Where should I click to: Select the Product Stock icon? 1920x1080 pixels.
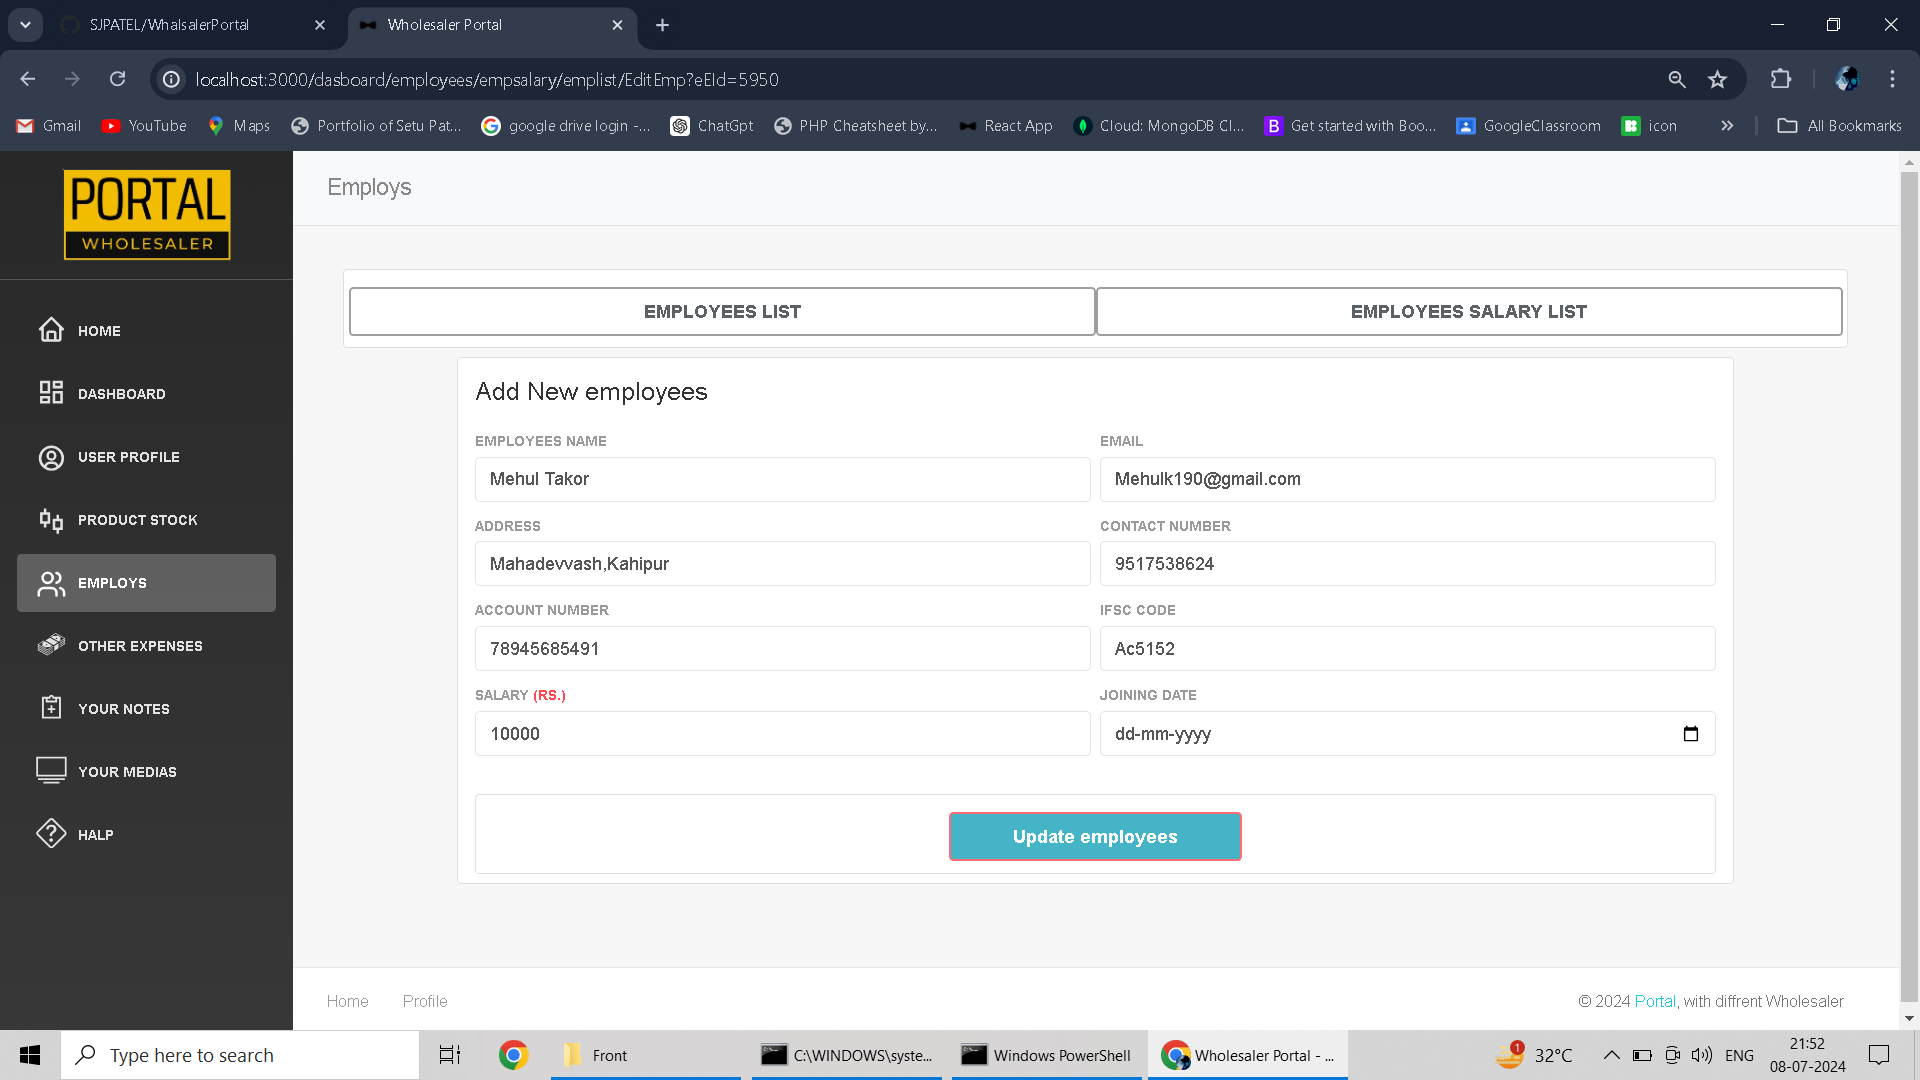coord(51,520)
